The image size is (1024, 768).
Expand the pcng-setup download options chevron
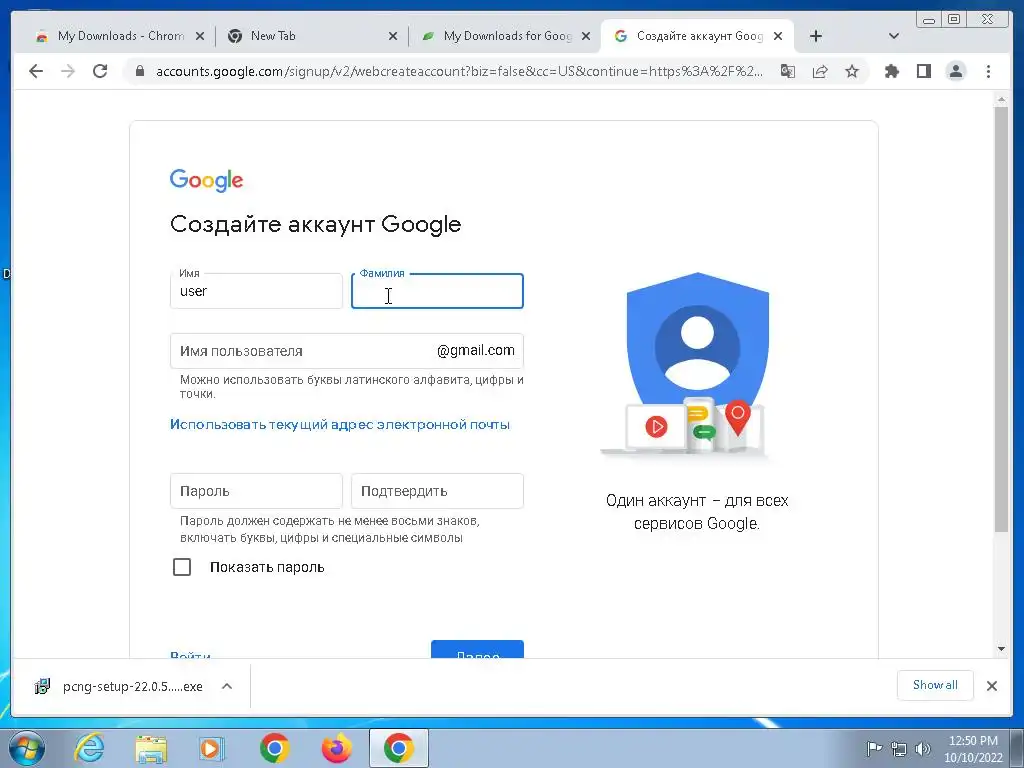click(x=227, y=686)
